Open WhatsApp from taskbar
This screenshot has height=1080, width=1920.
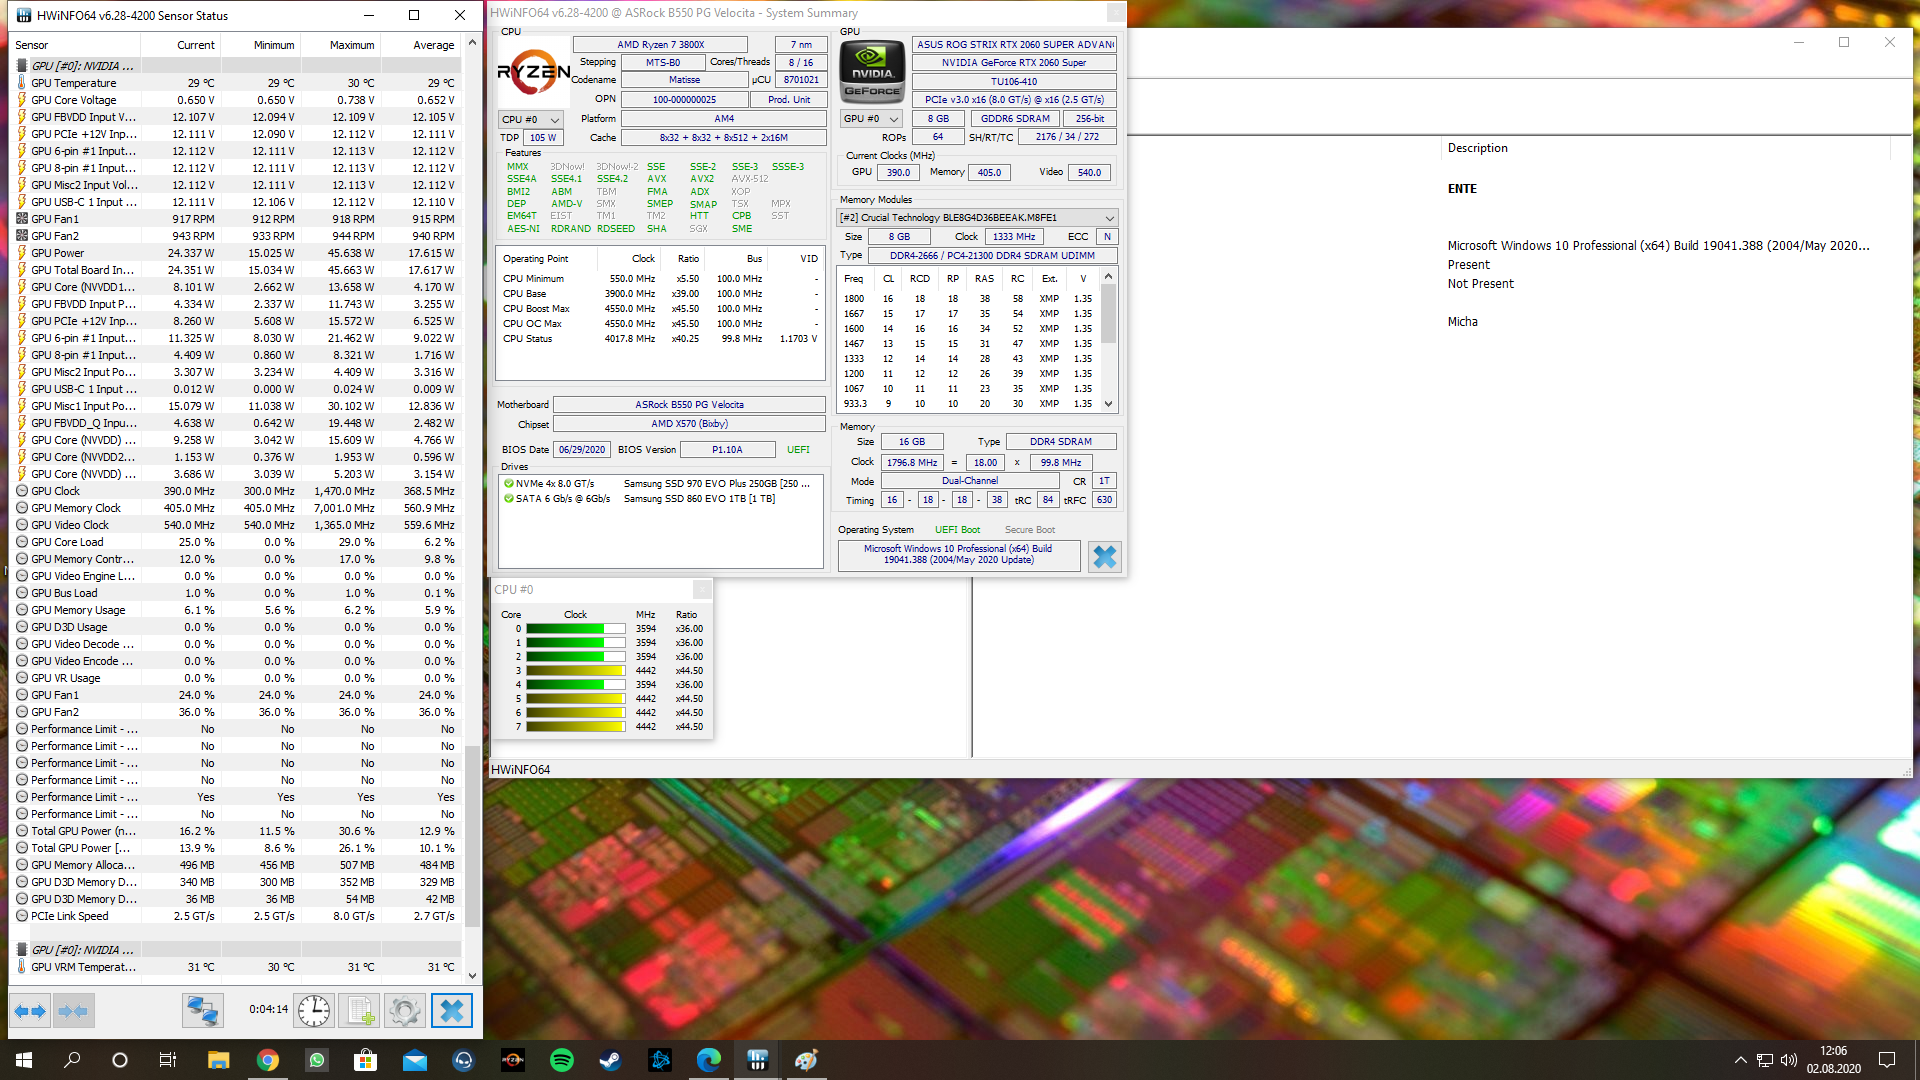coord(317,1060)
